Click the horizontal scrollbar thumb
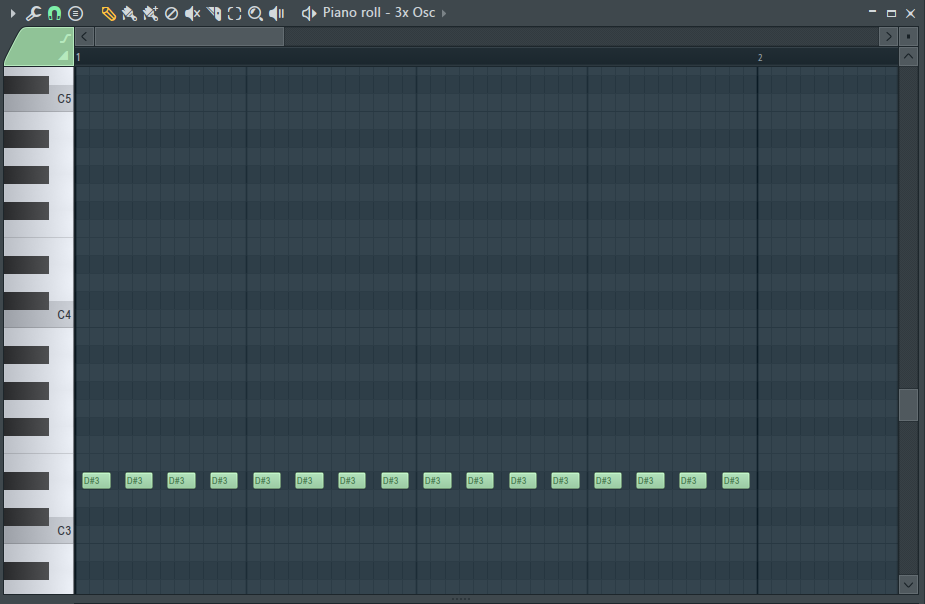Screen dimensions: 925x604 click(189, 37)
